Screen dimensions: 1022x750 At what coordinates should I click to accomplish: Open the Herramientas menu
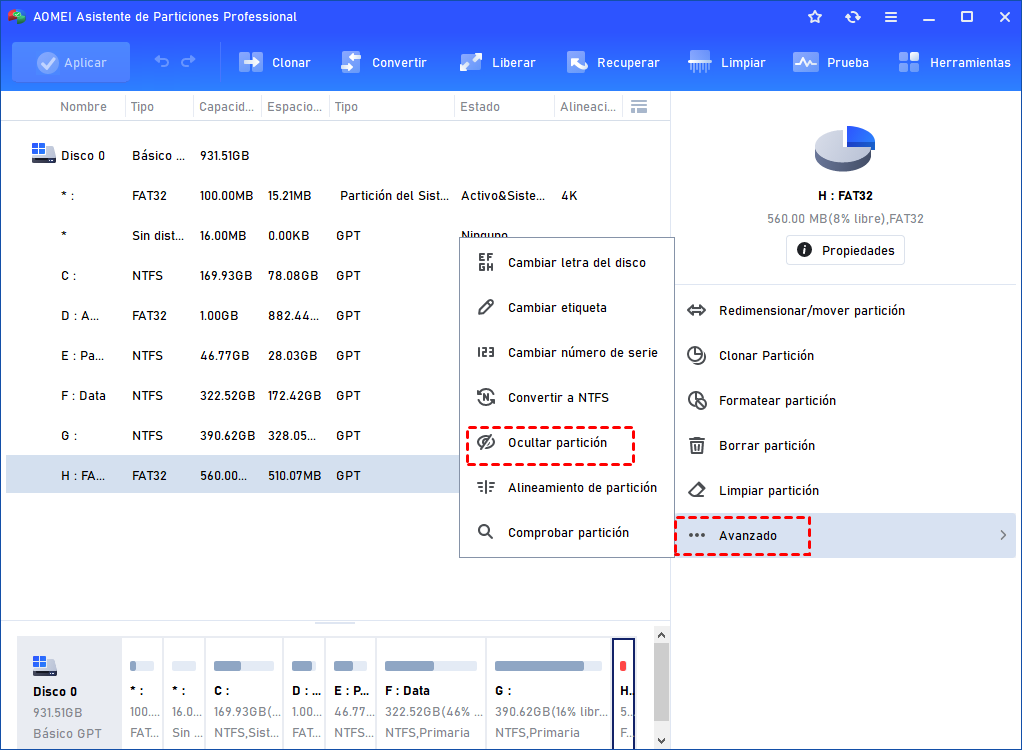pos(954,63)
